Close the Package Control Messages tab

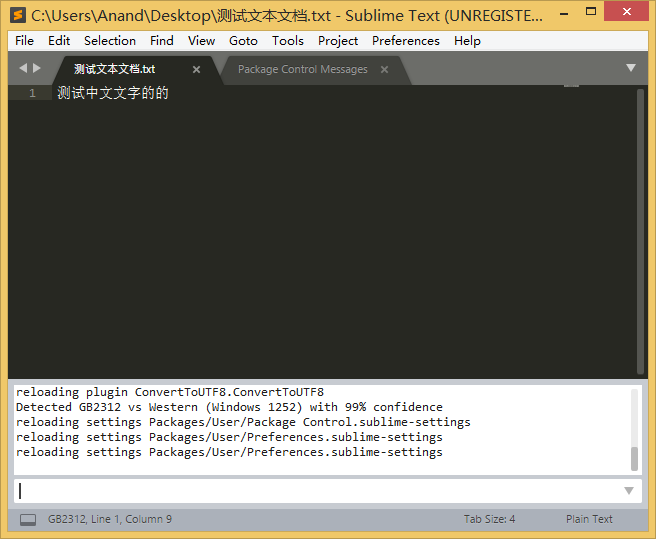[x=384, y=69]
